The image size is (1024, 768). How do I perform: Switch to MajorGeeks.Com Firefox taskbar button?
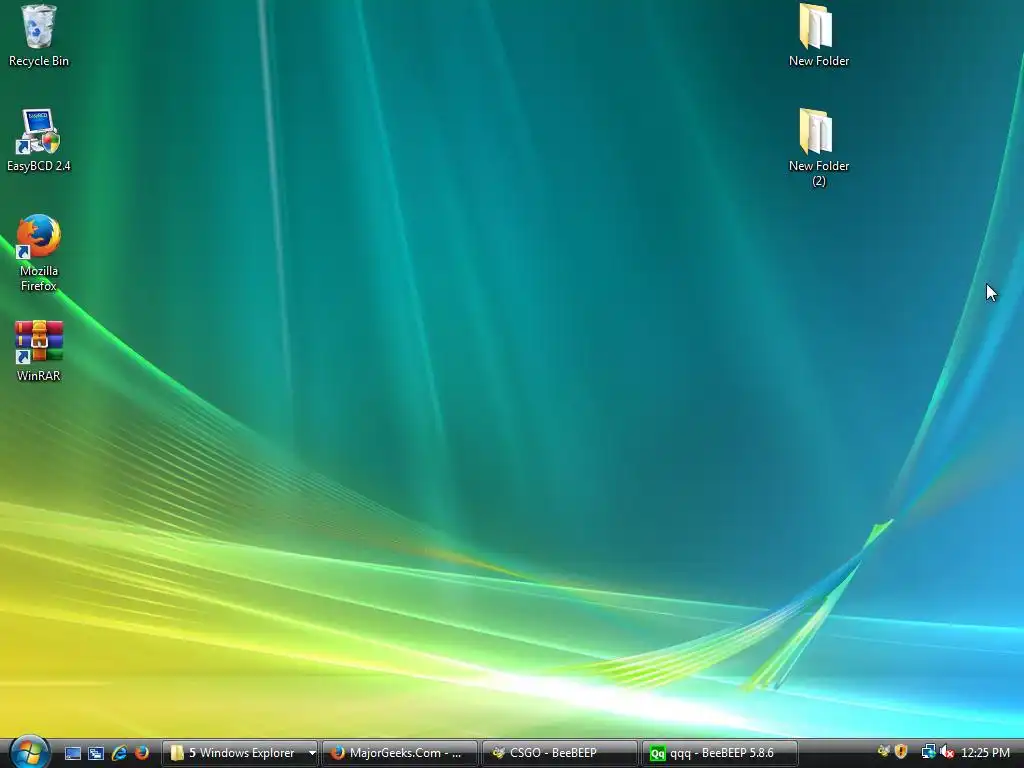pyautogui.click(x=399, y=753)
